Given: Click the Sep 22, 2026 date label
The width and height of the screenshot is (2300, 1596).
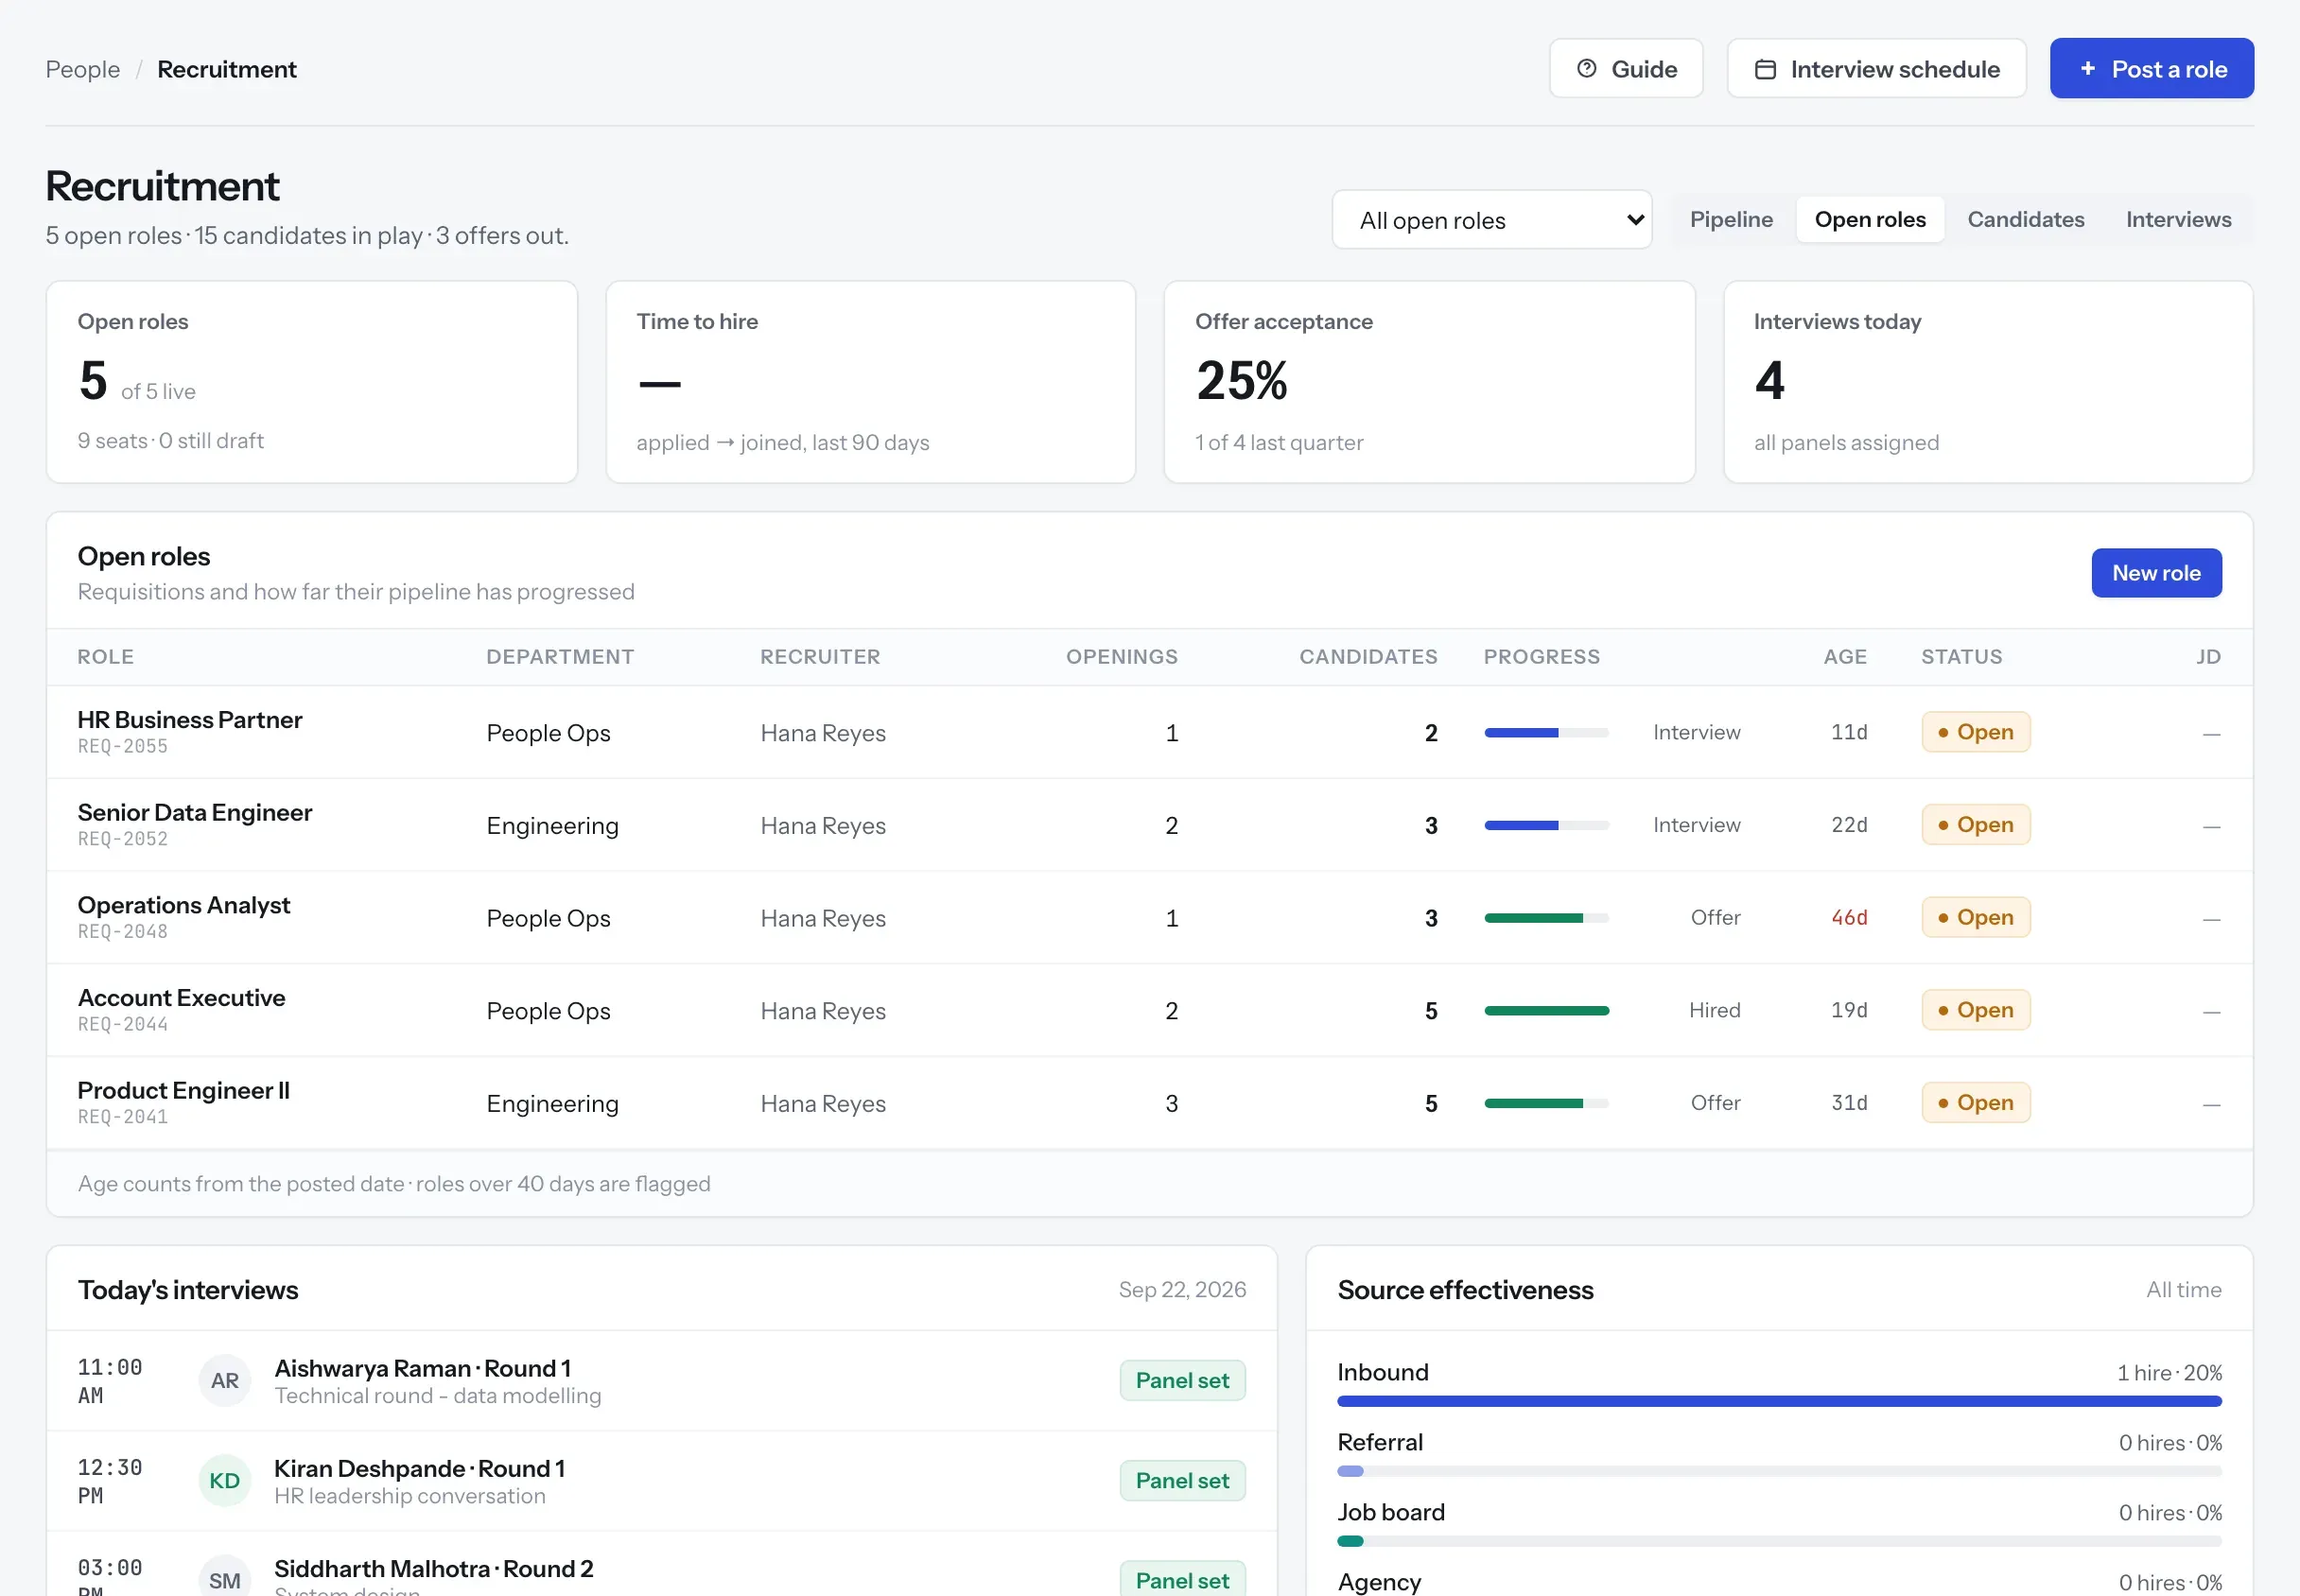Looking at the screenshot, I should pos(1181,1290).
